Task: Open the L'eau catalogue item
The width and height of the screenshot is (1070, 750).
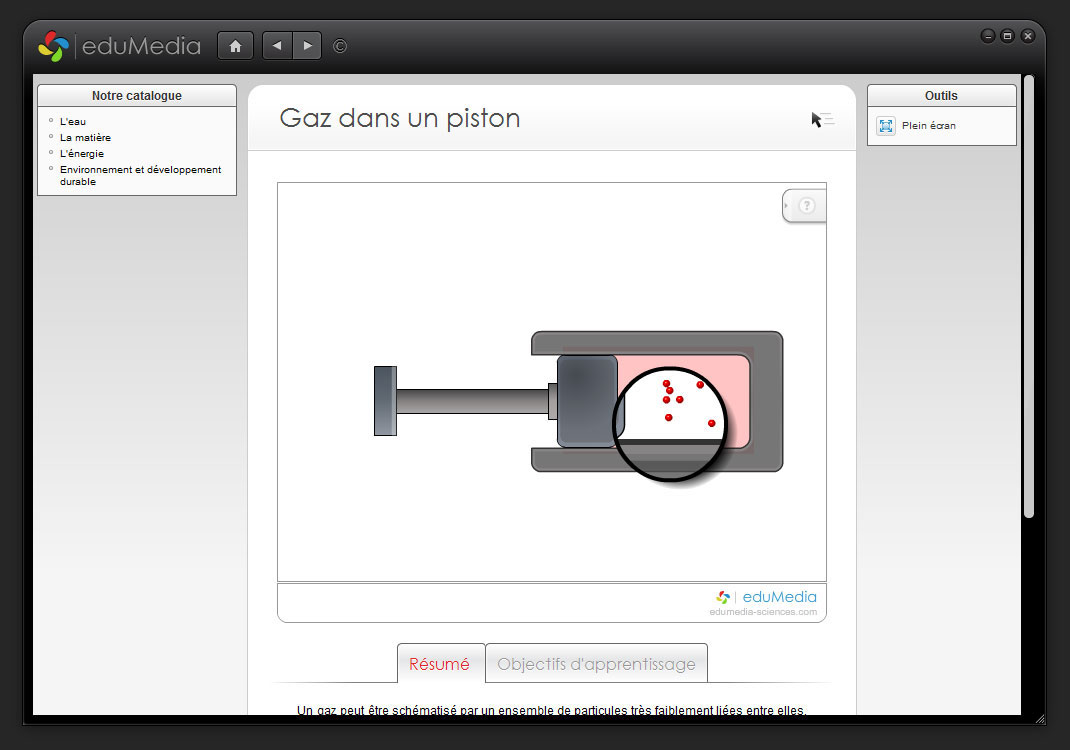Action: pos(73,122)
